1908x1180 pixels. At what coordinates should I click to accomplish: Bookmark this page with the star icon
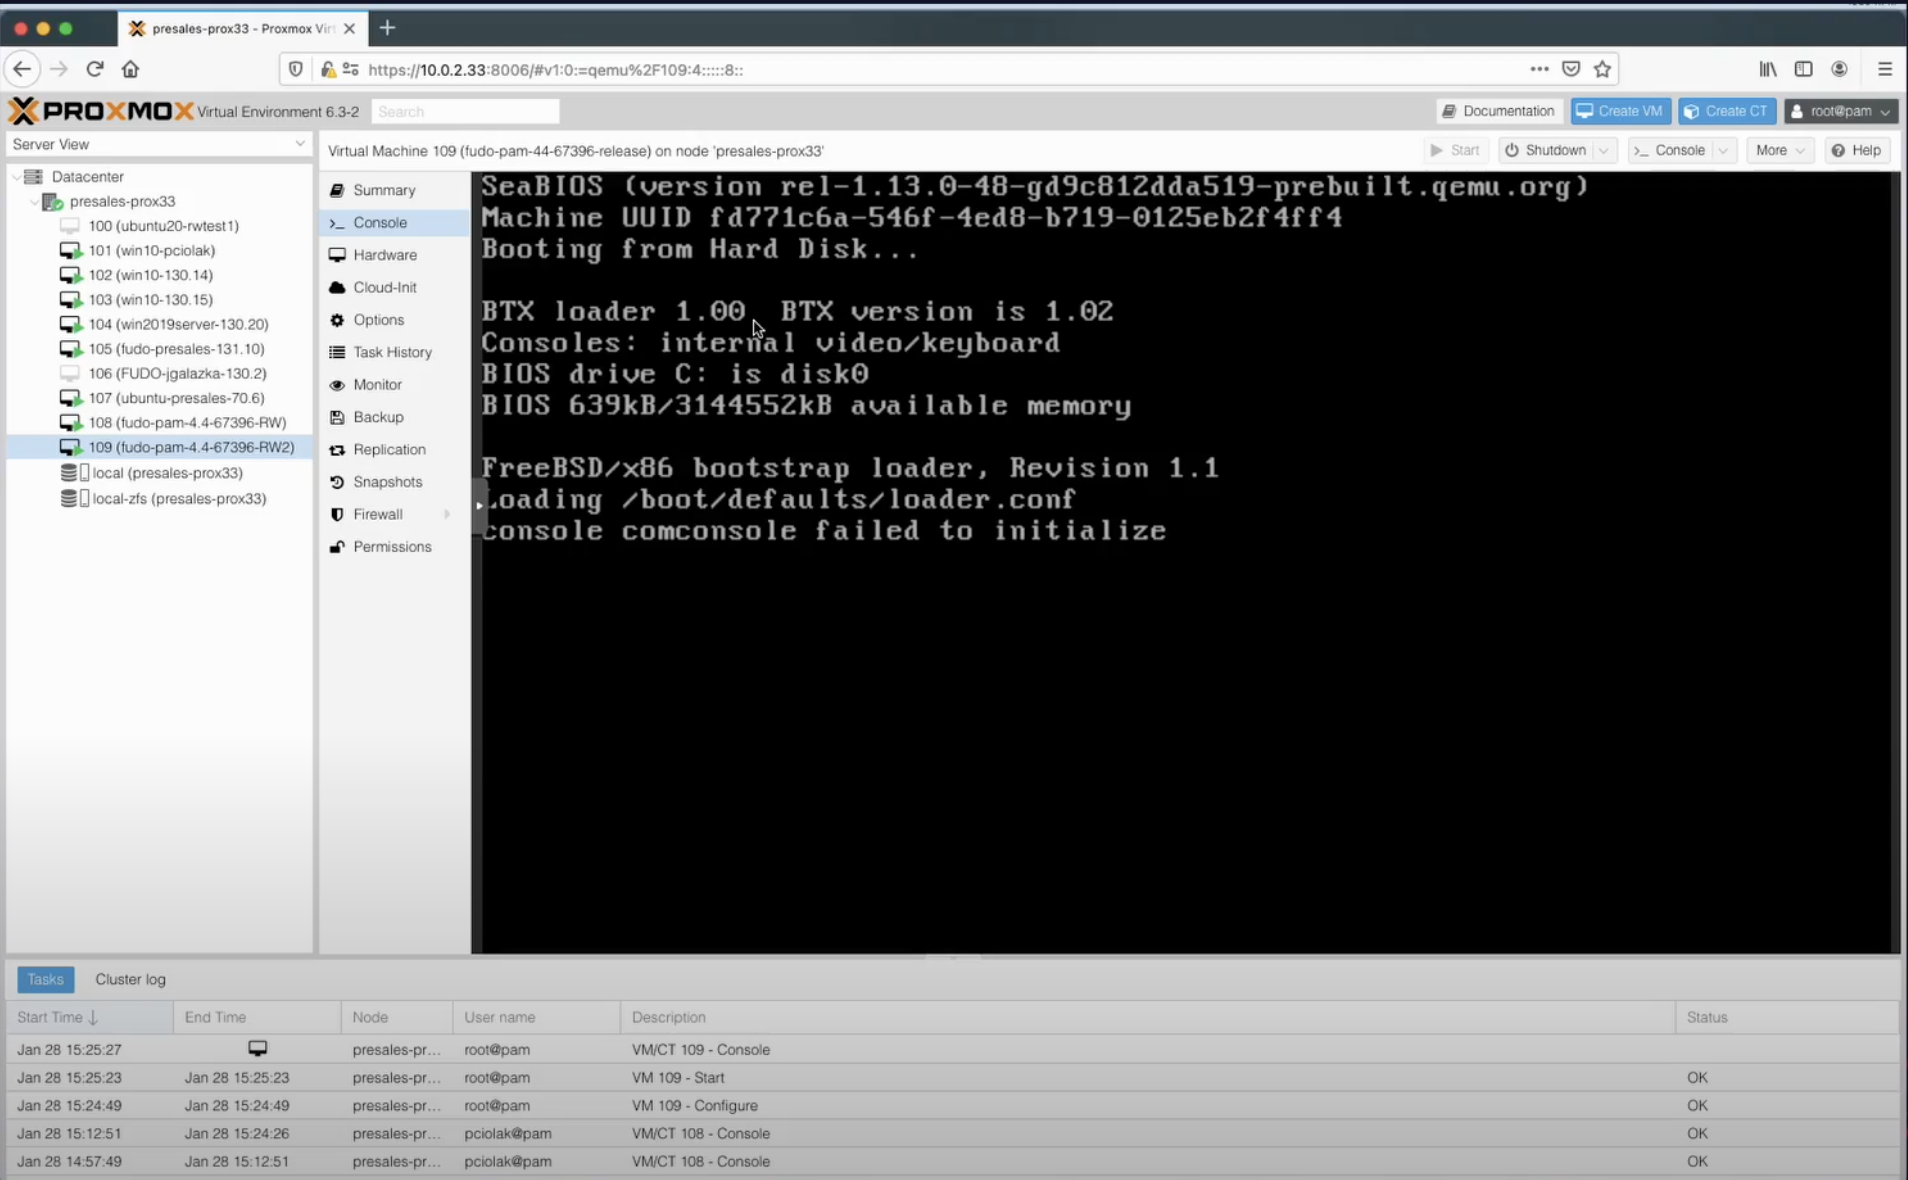(1602, 69)
